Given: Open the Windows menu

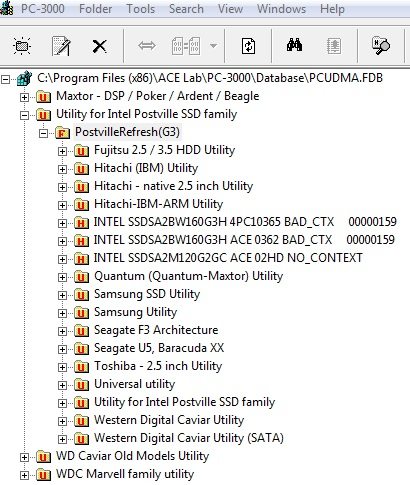Looking at the screenshot, I should pos(281,9).
